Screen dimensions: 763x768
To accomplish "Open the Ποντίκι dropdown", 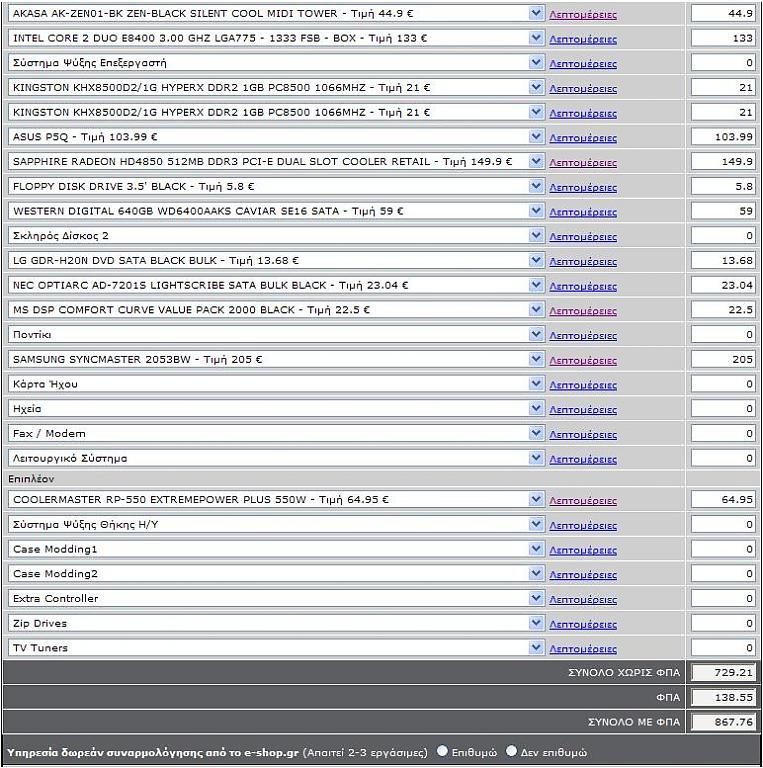I will coord(276,335).
